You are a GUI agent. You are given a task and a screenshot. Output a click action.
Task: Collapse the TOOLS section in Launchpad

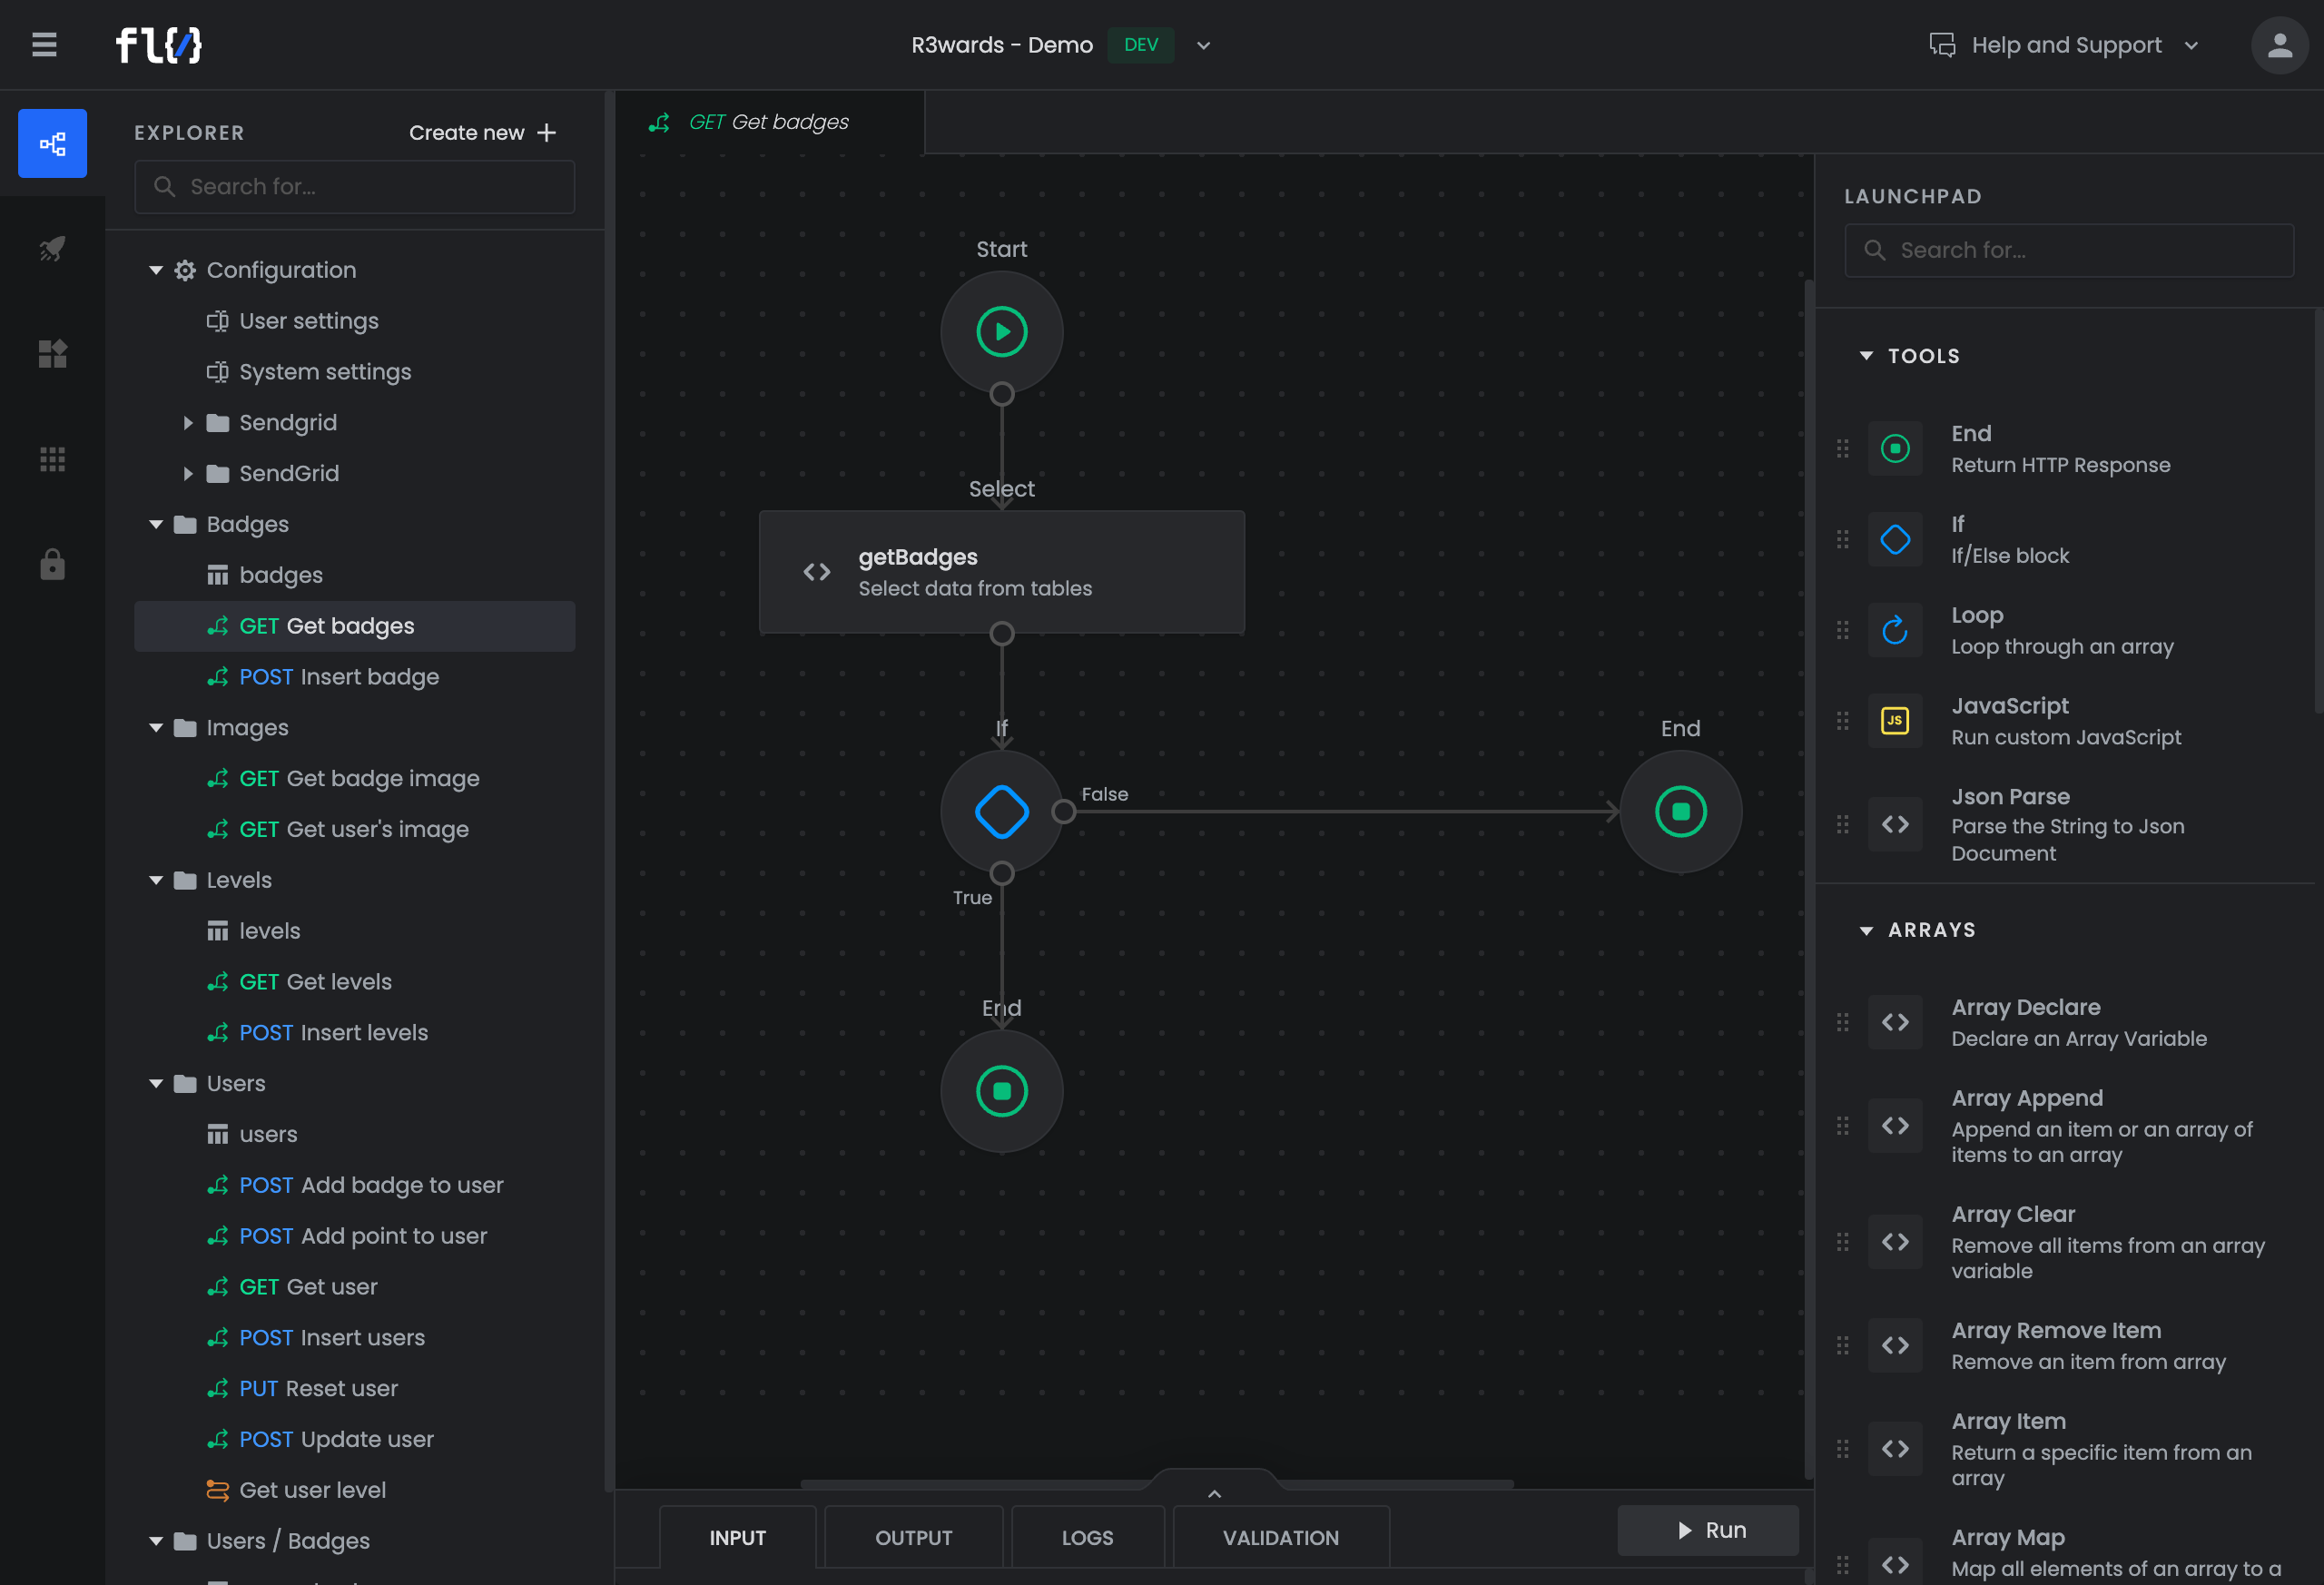point(1865,356)
